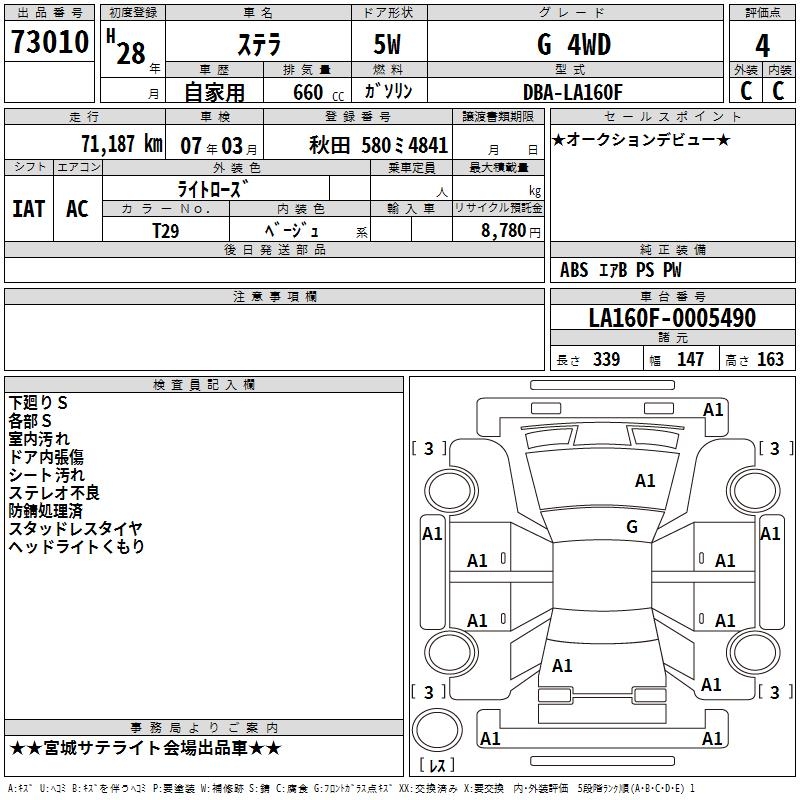Screen dimensions: 800x800
Task: Click the exterior color ライトローズ
Action: [x=213, y=189]
